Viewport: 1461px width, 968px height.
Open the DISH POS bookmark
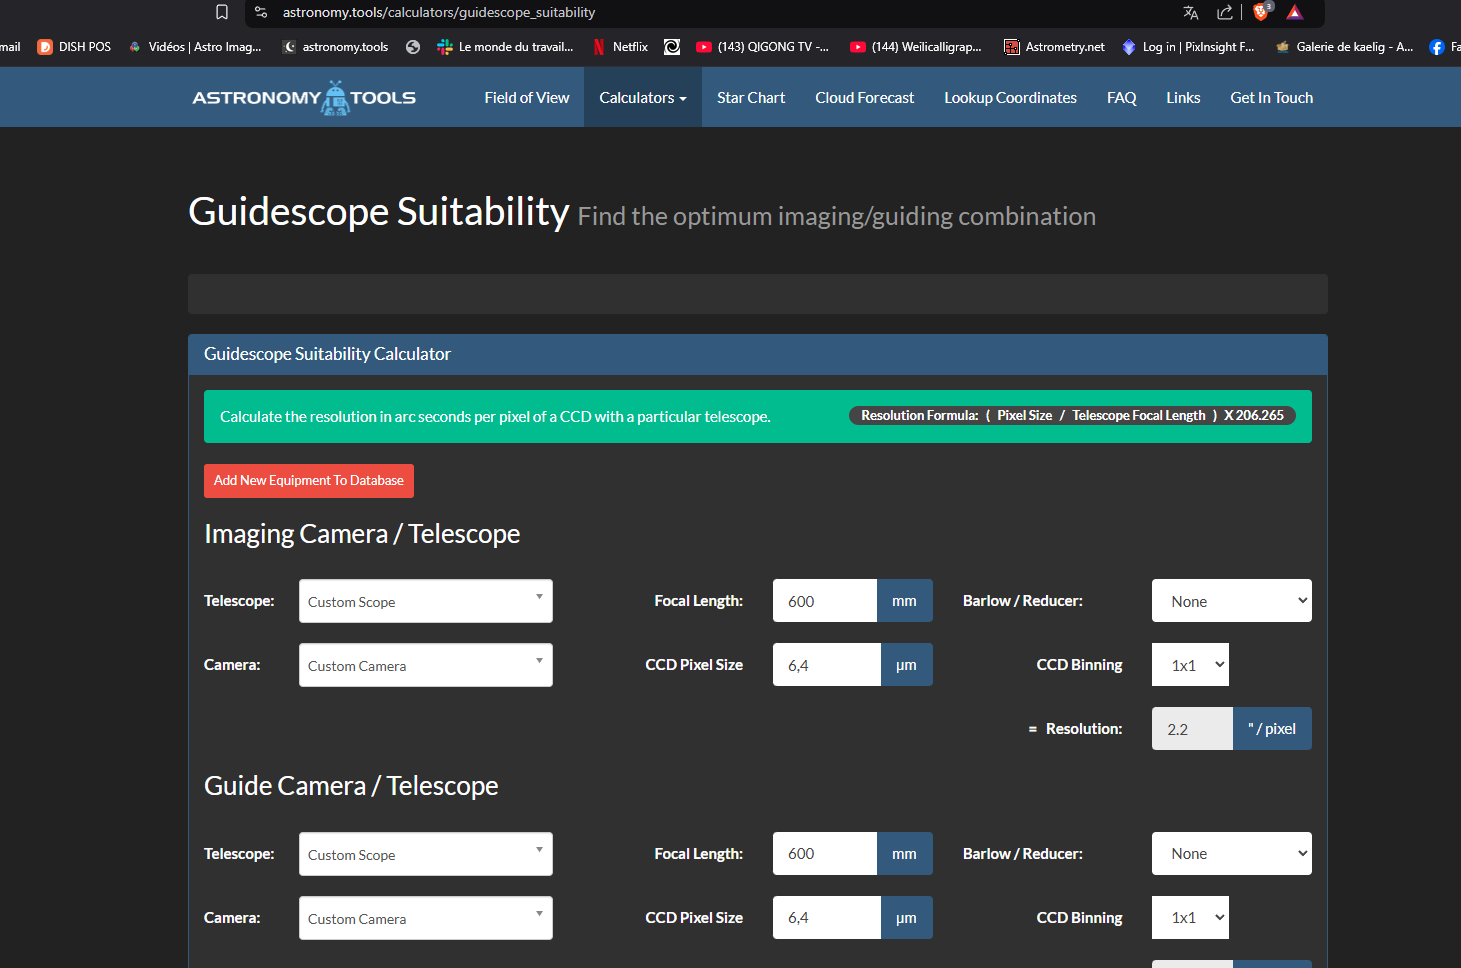[x=74, y=47]
